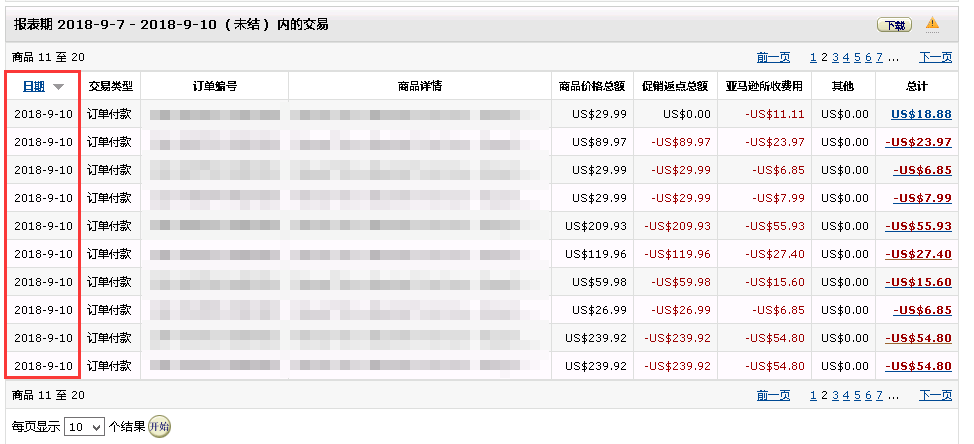Viewport: 974px width, 444px height.
Task: Click the sort arrow beside 日期
Action: point(58,86)
